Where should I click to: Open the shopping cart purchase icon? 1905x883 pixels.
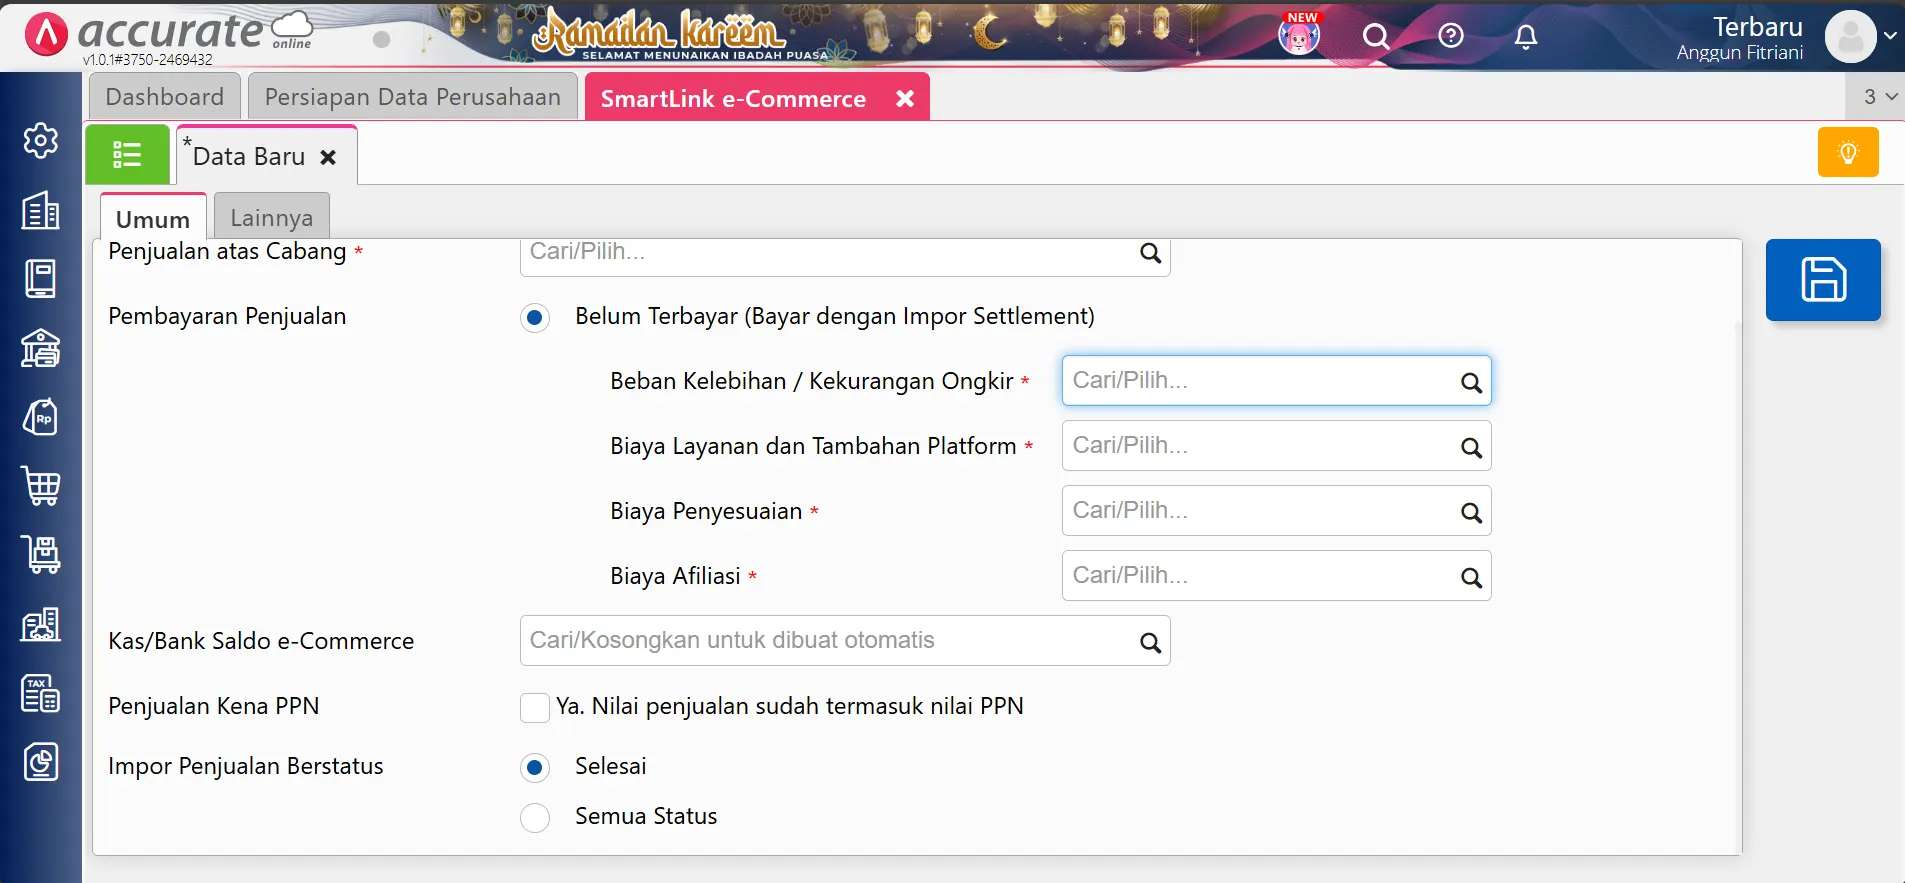(41, 486)
